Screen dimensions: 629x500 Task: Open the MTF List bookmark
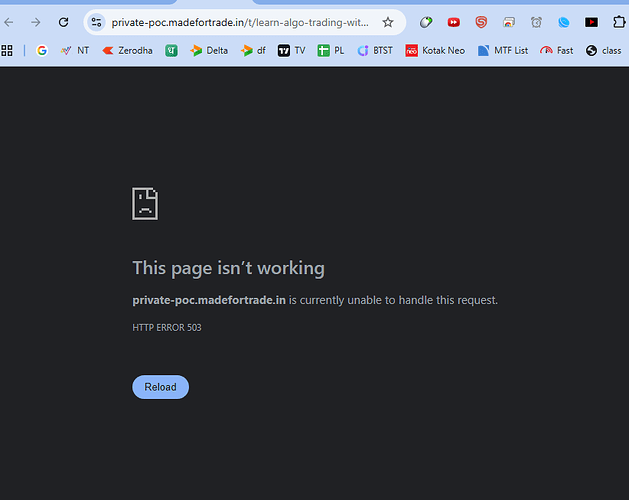point(503,50)
